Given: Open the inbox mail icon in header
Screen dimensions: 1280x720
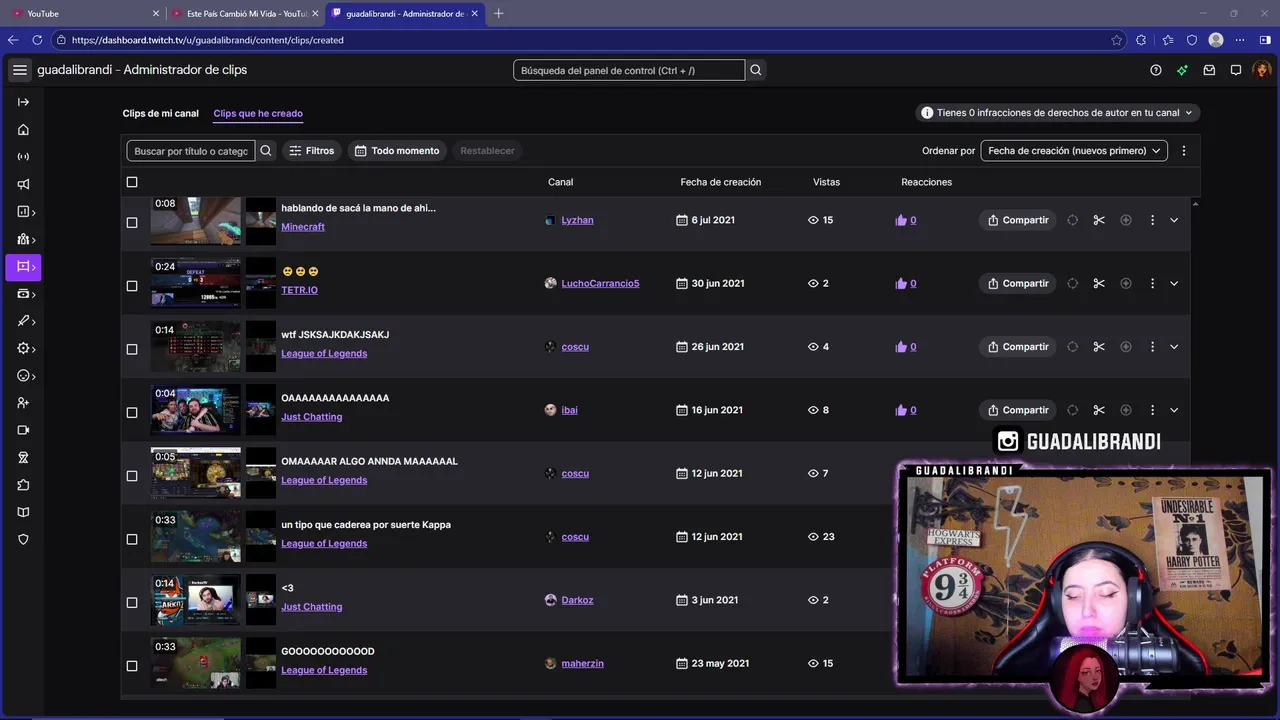Looking at the screenshot, I should click(x=1209, y=70).
